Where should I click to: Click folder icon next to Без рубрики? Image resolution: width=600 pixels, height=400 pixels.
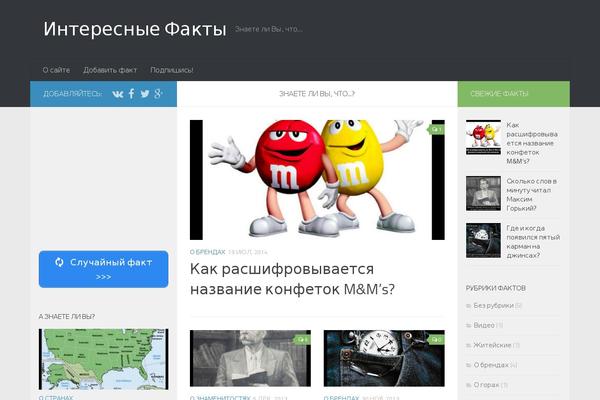coord(468,306)
